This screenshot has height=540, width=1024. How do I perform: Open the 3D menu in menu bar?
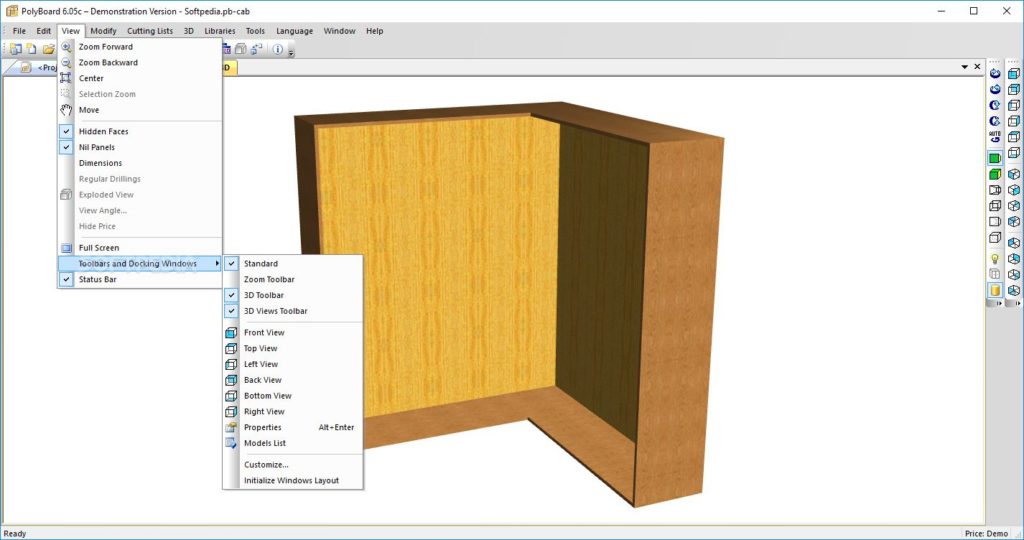tap(189, 31)
